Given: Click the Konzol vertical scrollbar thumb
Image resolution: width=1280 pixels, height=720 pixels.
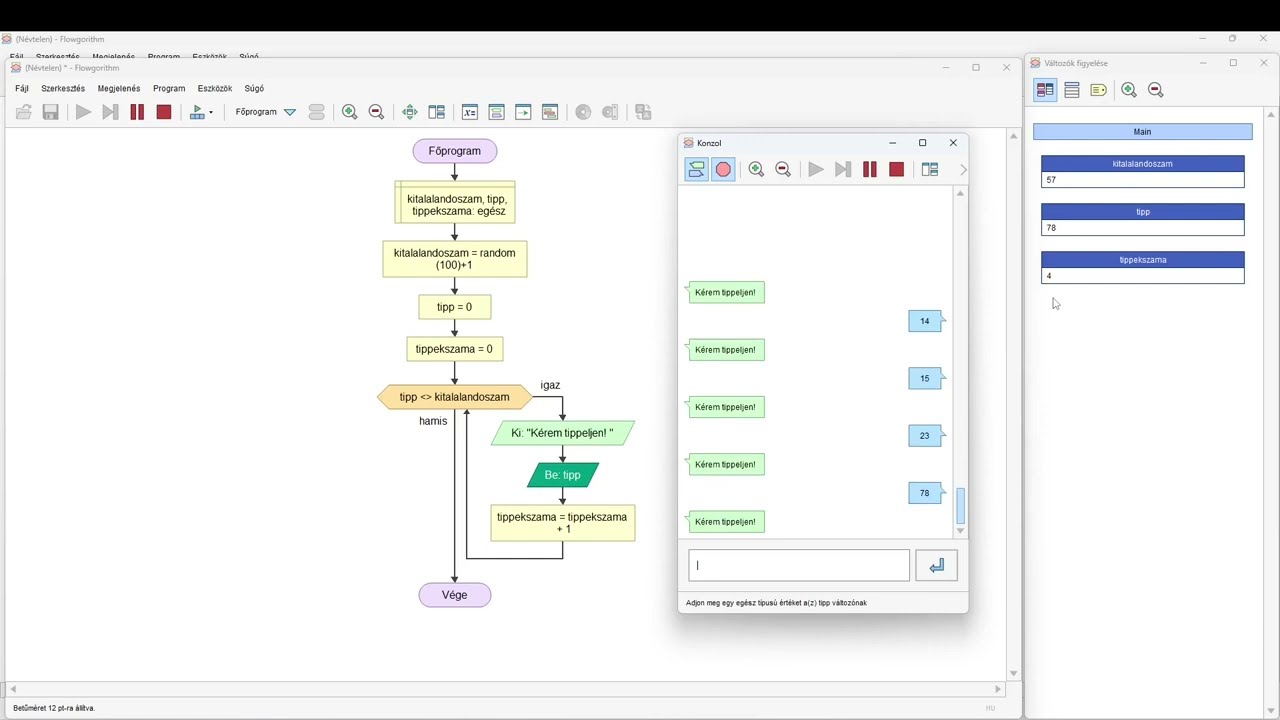Looking at the screenshot, I should [x=961, y=506].
